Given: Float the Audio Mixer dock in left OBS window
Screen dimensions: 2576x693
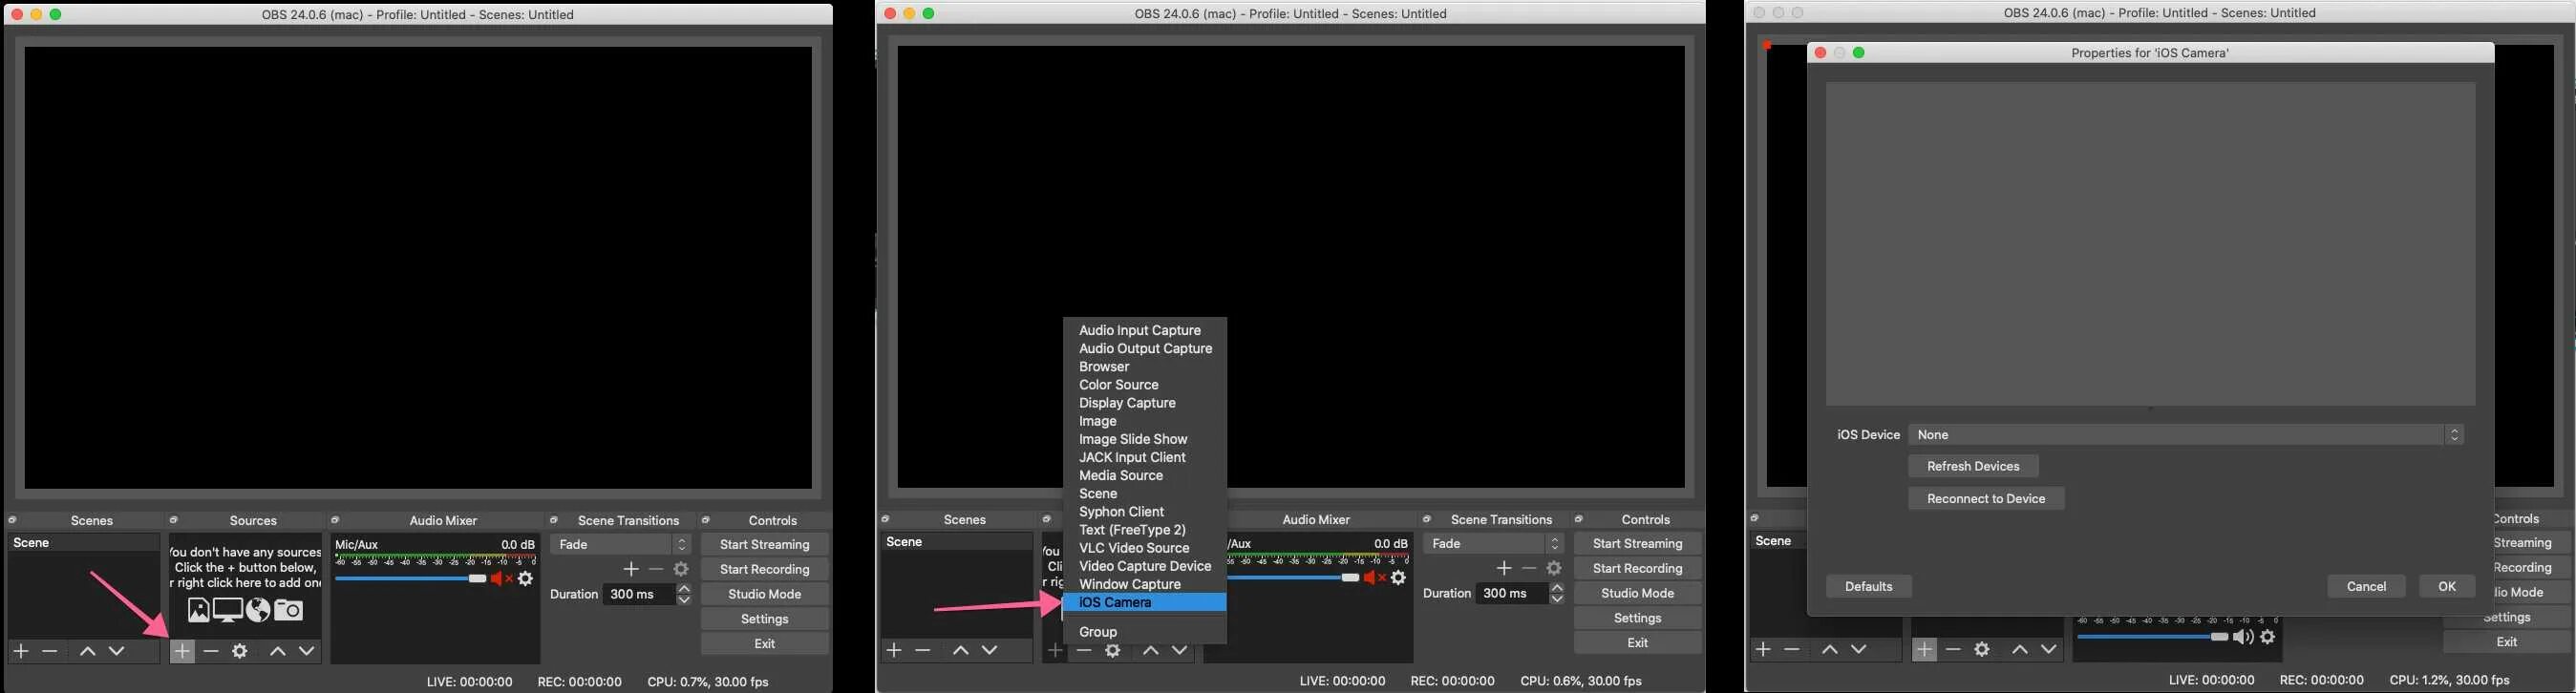Looking at the screenshot, I should coord(336,520).
